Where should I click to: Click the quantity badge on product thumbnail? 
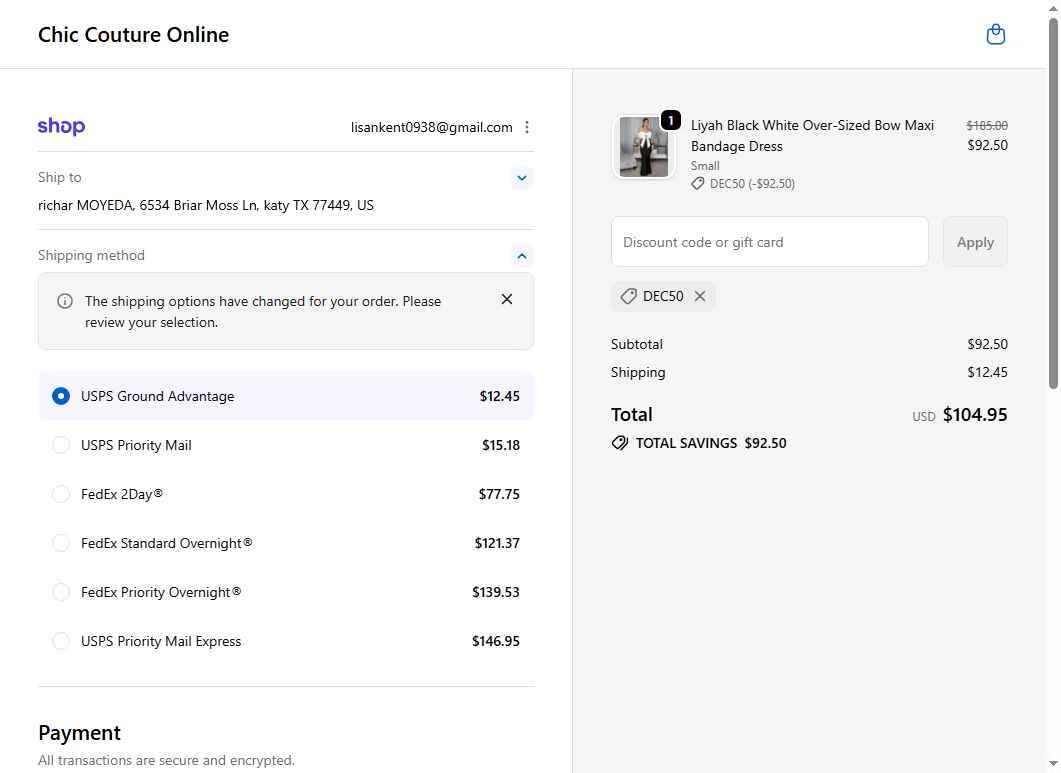pyautogui.click(x=670, y=120)
